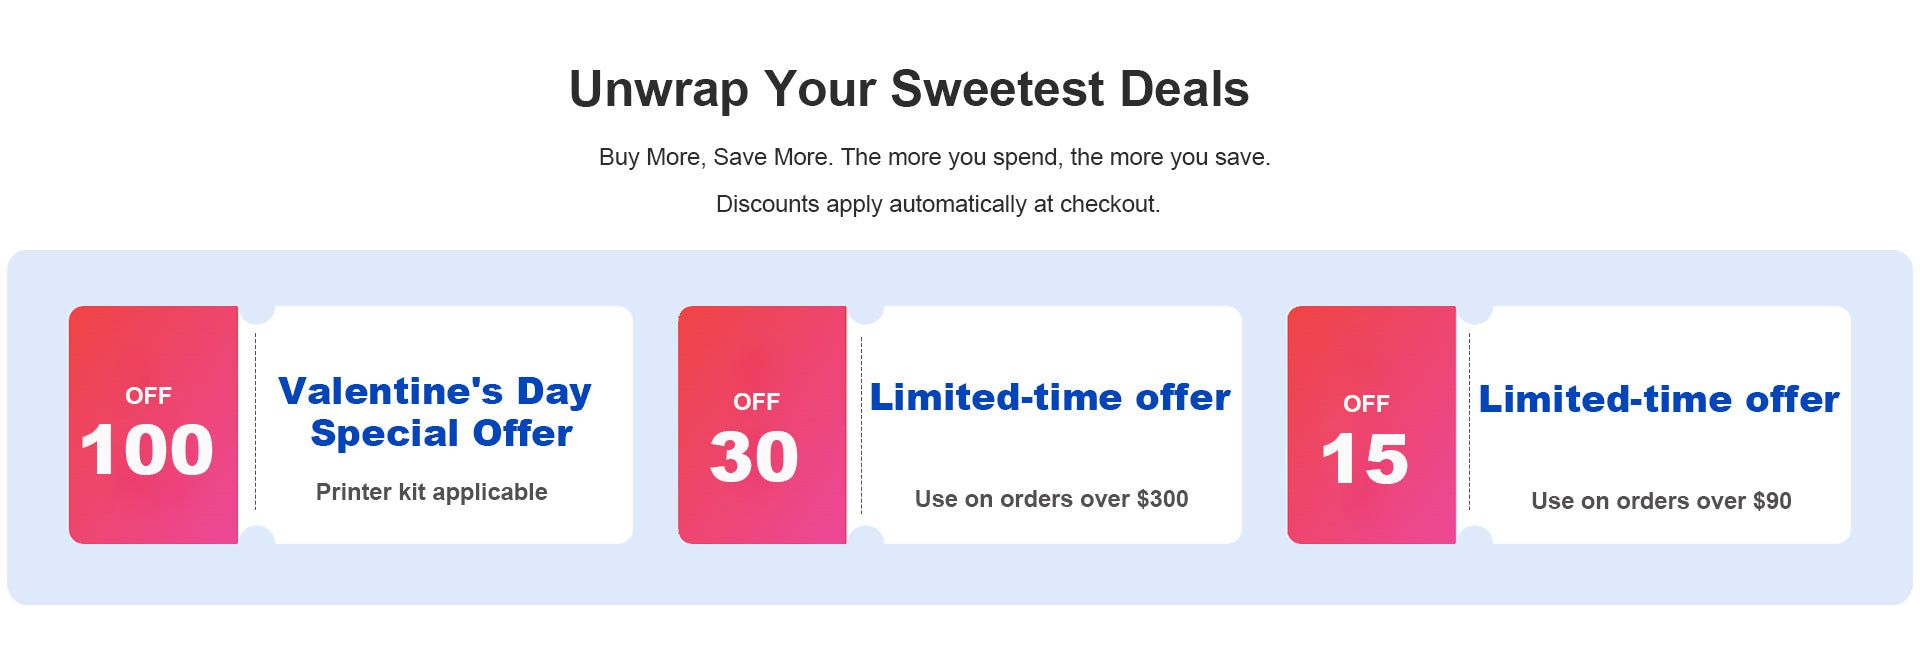Click the Unwrap Your Sweetest Deals heading
1920x657 pixels.
909,89
